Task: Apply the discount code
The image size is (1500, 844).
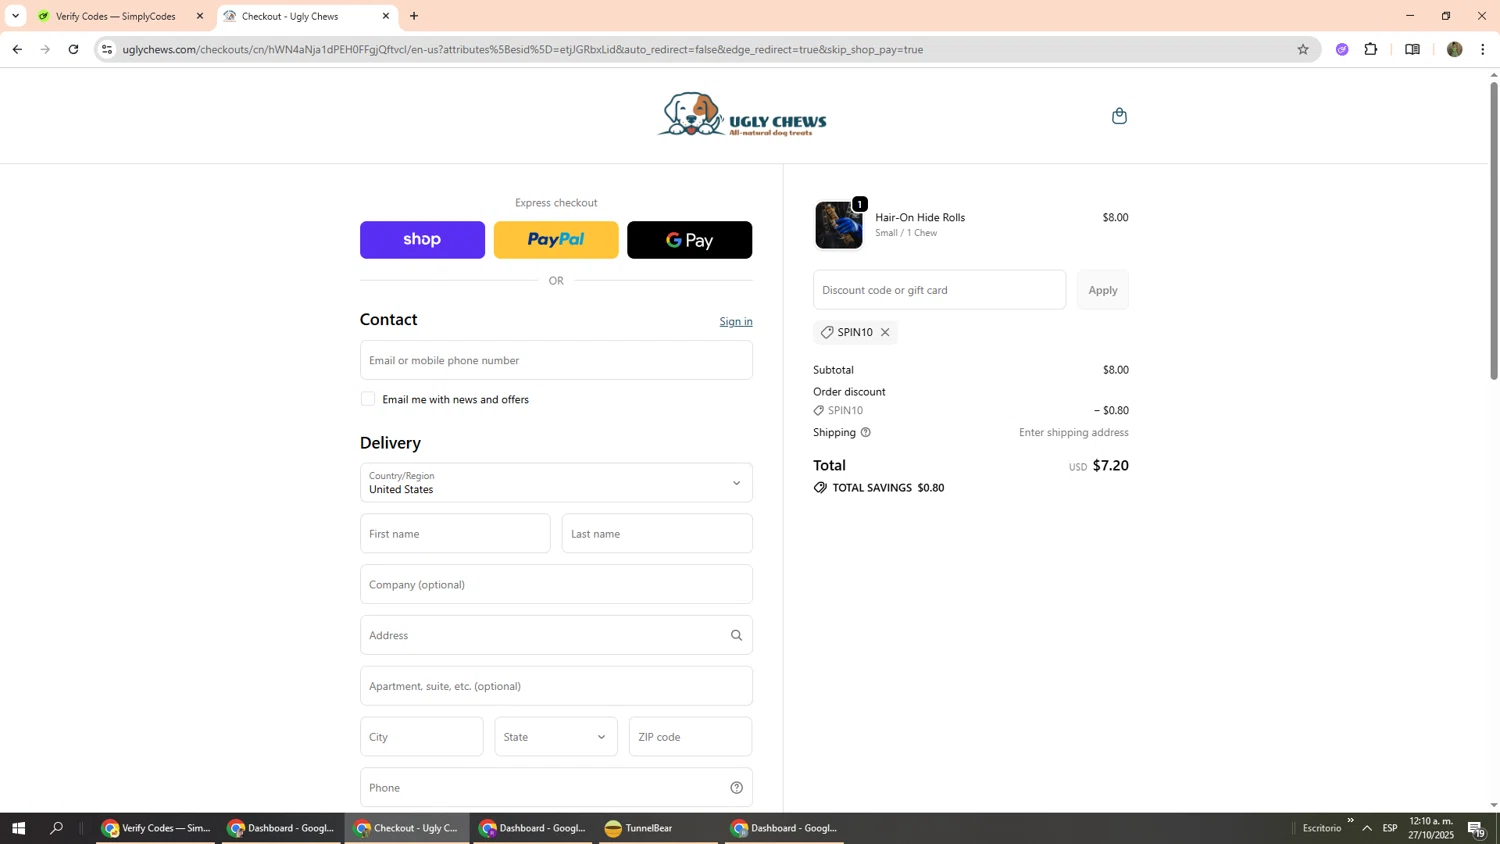Action: pyautogui.click(x=1103, y=290)
